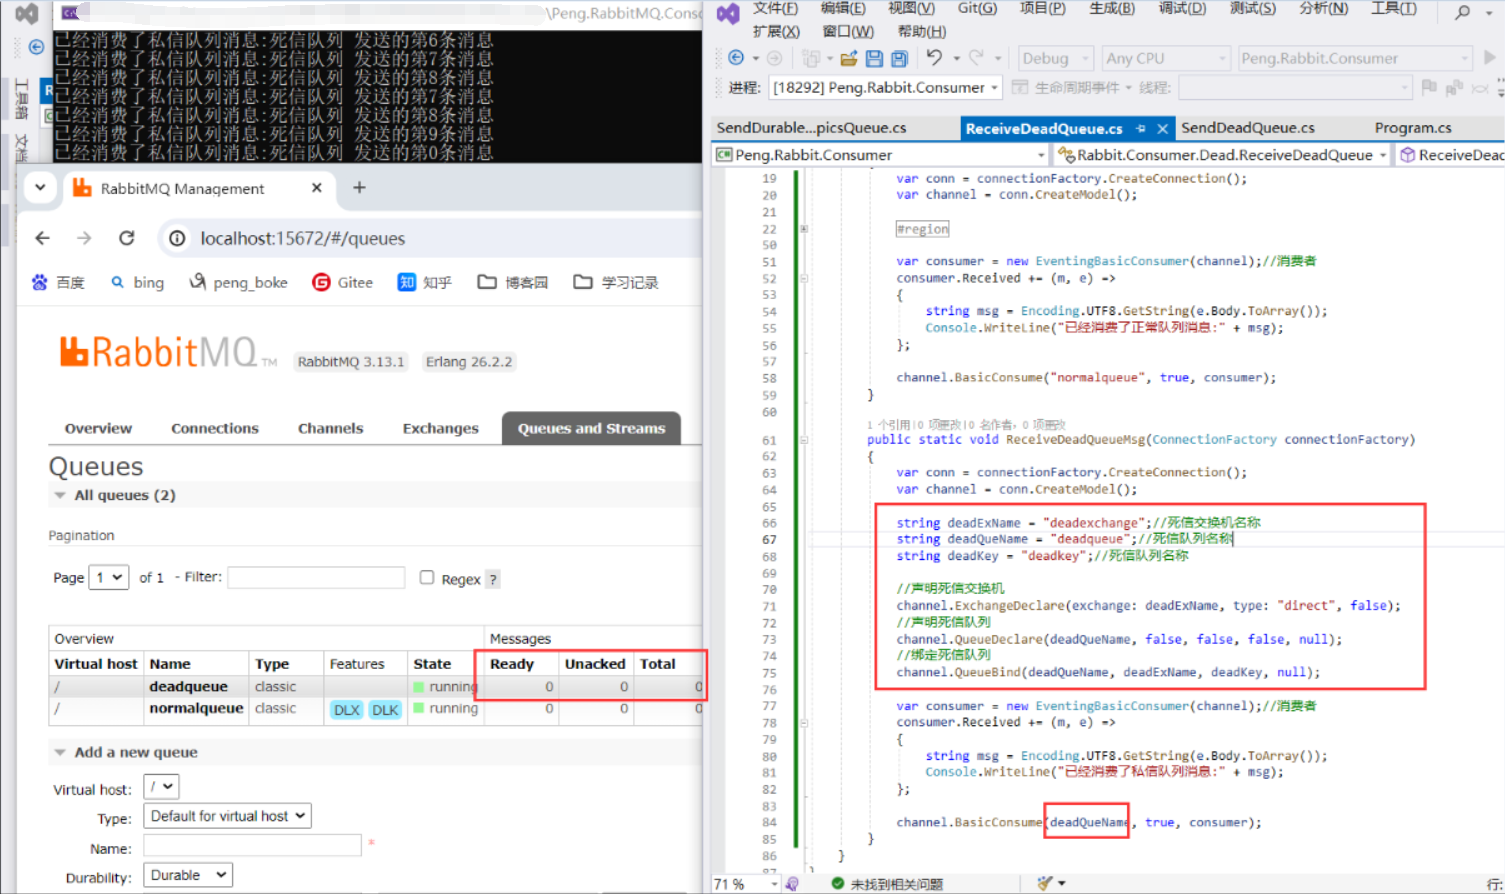Image resolution: width=1505 pixels, height=896 pixels.
Task: Open the queue Type dropdown
Action: pyautogui.click(x=227, y=816)
